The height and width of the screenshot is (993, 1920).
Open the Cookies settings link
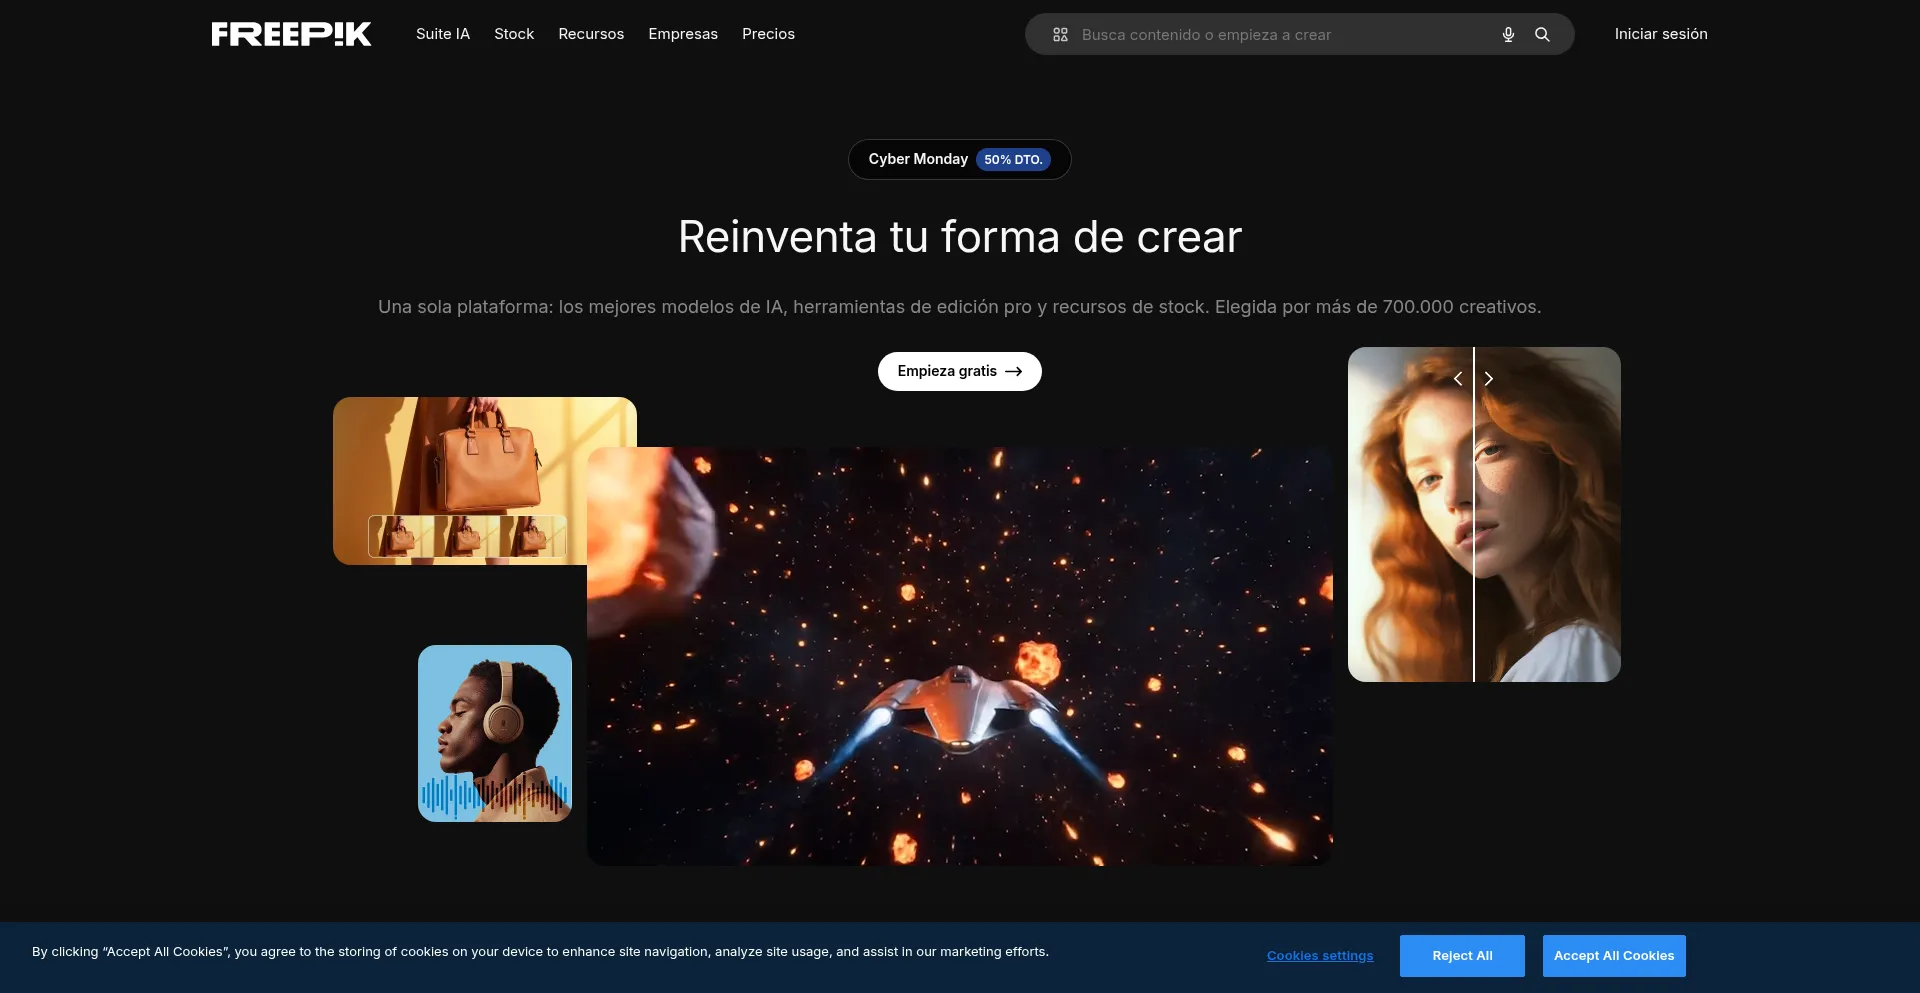point(1319,956)
